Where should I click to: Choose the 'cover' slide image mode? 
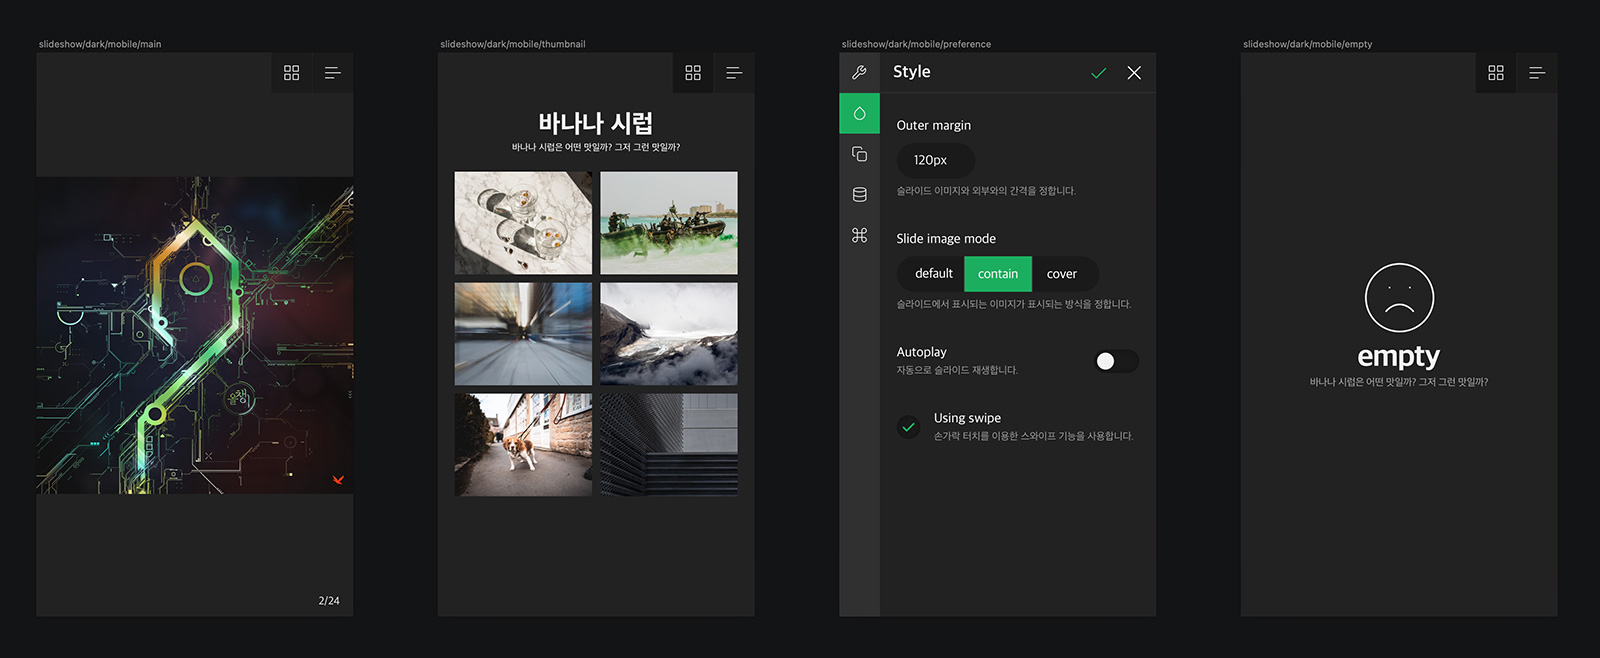pyautogui.click(x=1061, y=274)
